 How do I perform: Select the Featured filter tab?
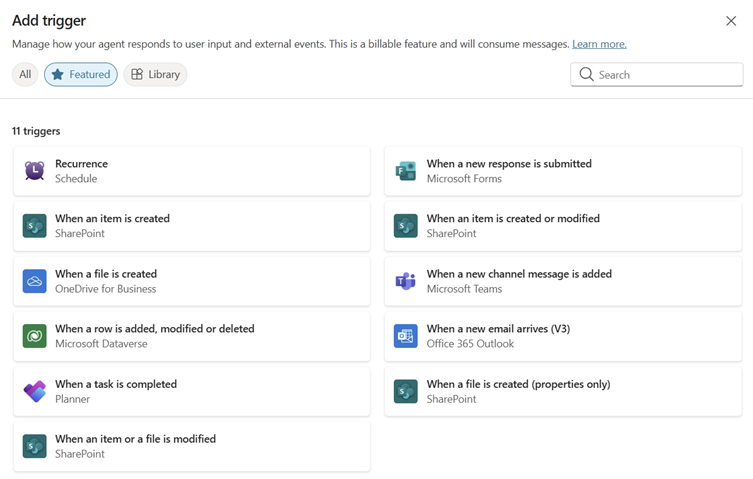pyautogui.click(x=81, y=74)
